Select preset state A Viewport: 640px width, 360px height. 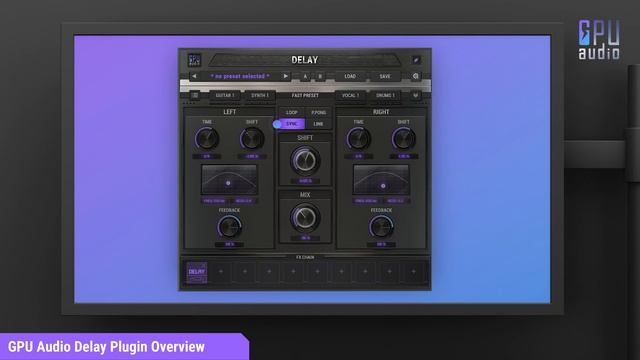[x=305, y=76]
